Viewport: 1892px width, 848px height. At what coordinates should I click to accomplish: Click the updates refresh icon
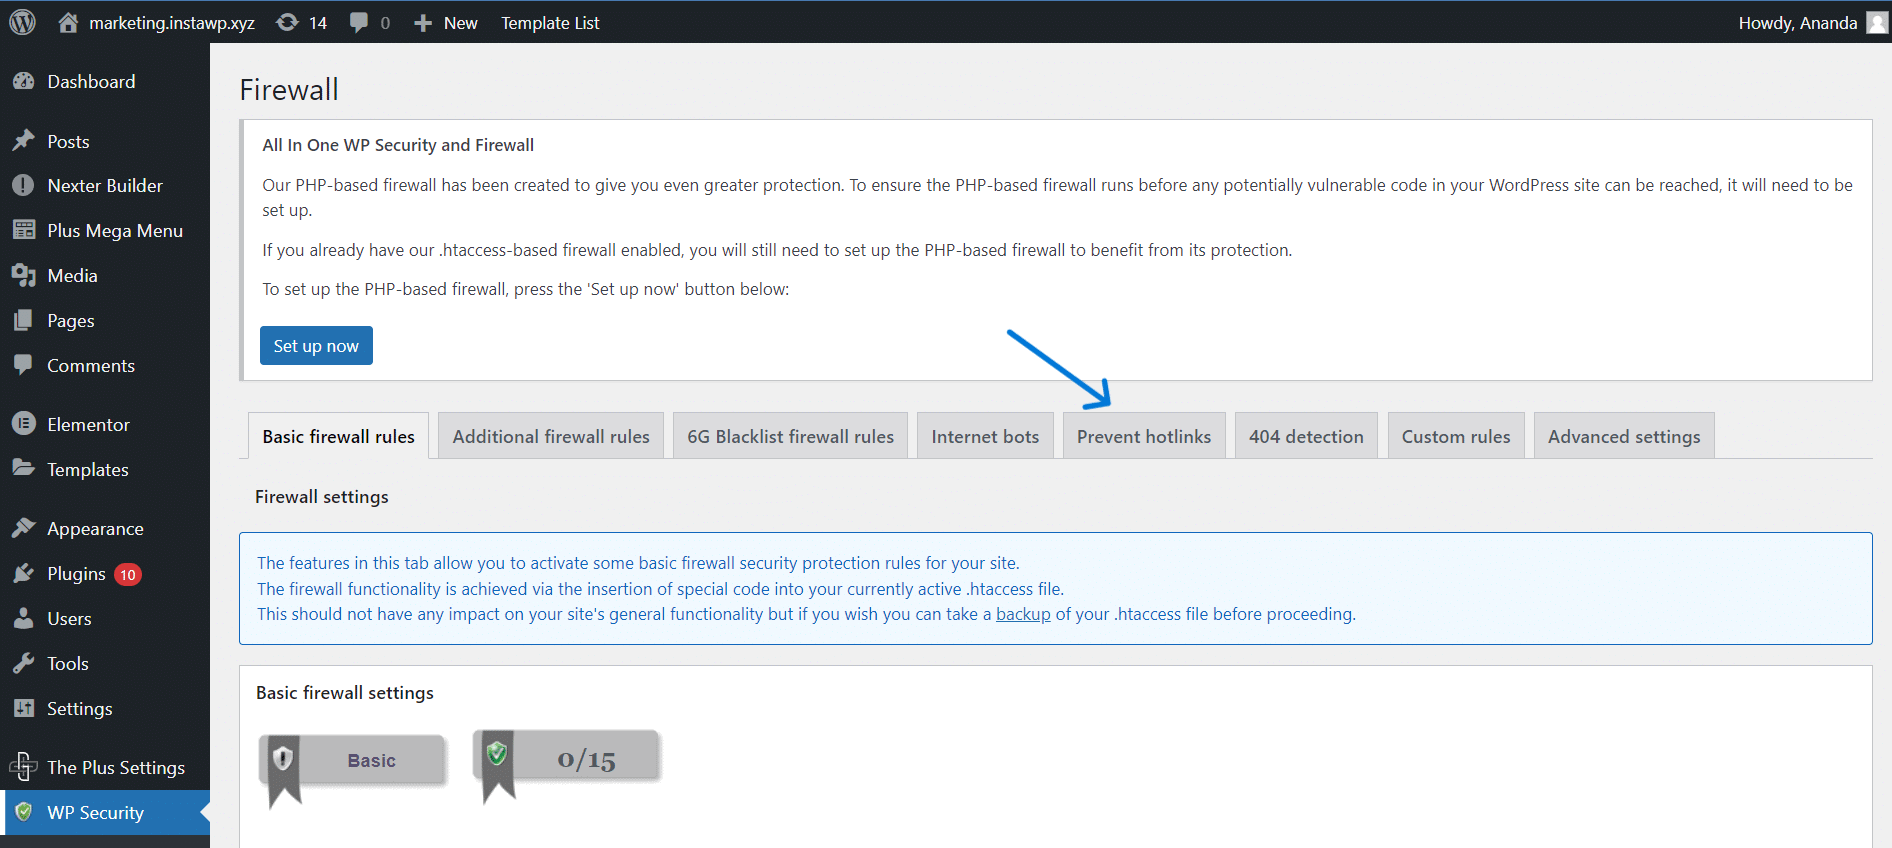coord(287,22)
